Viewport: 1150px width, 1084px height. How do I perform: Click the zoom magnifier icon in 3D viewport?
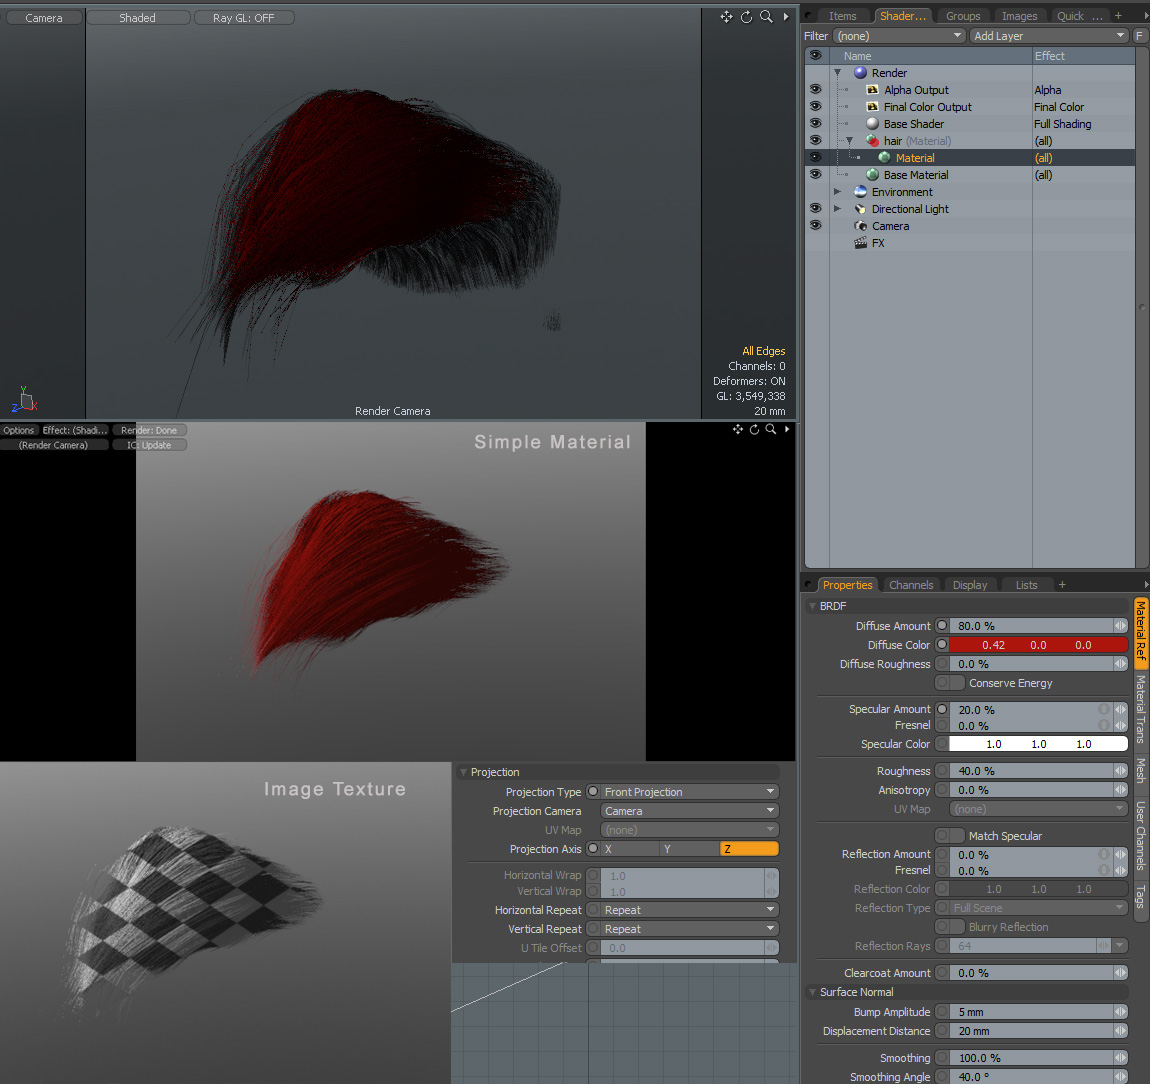(766, 17)
